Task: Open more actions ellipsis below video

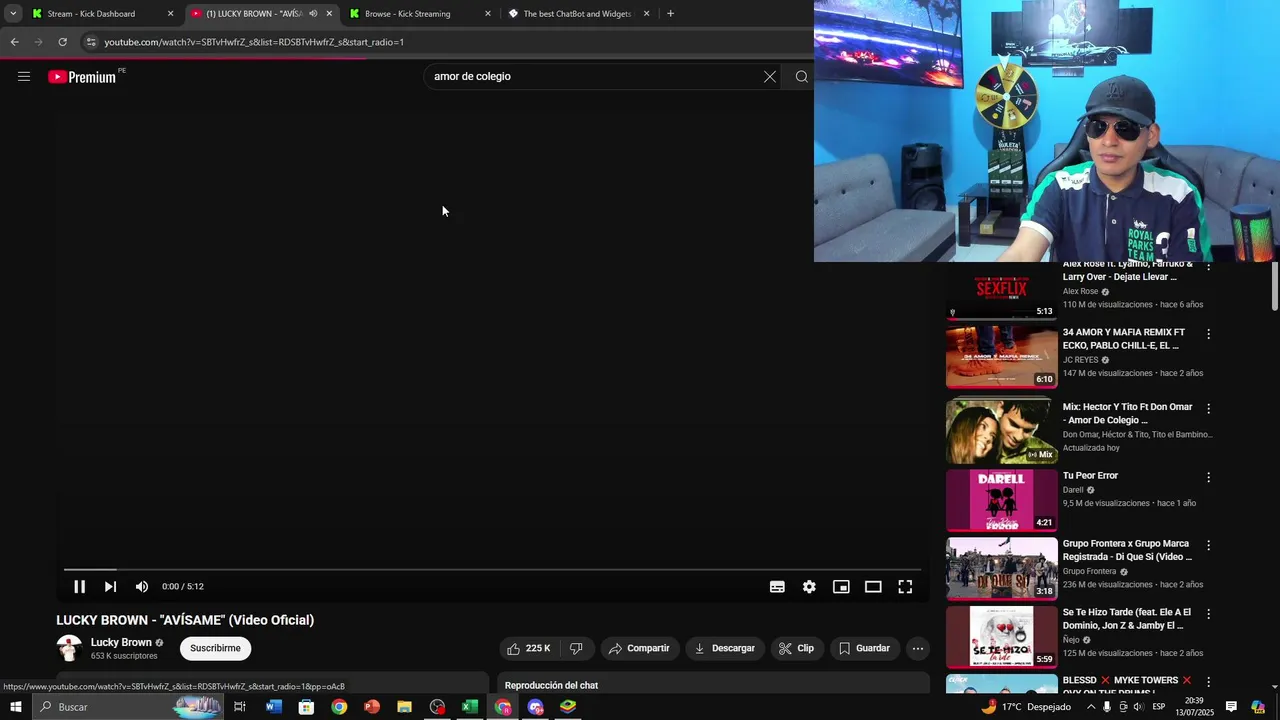Action: (918, 648)
